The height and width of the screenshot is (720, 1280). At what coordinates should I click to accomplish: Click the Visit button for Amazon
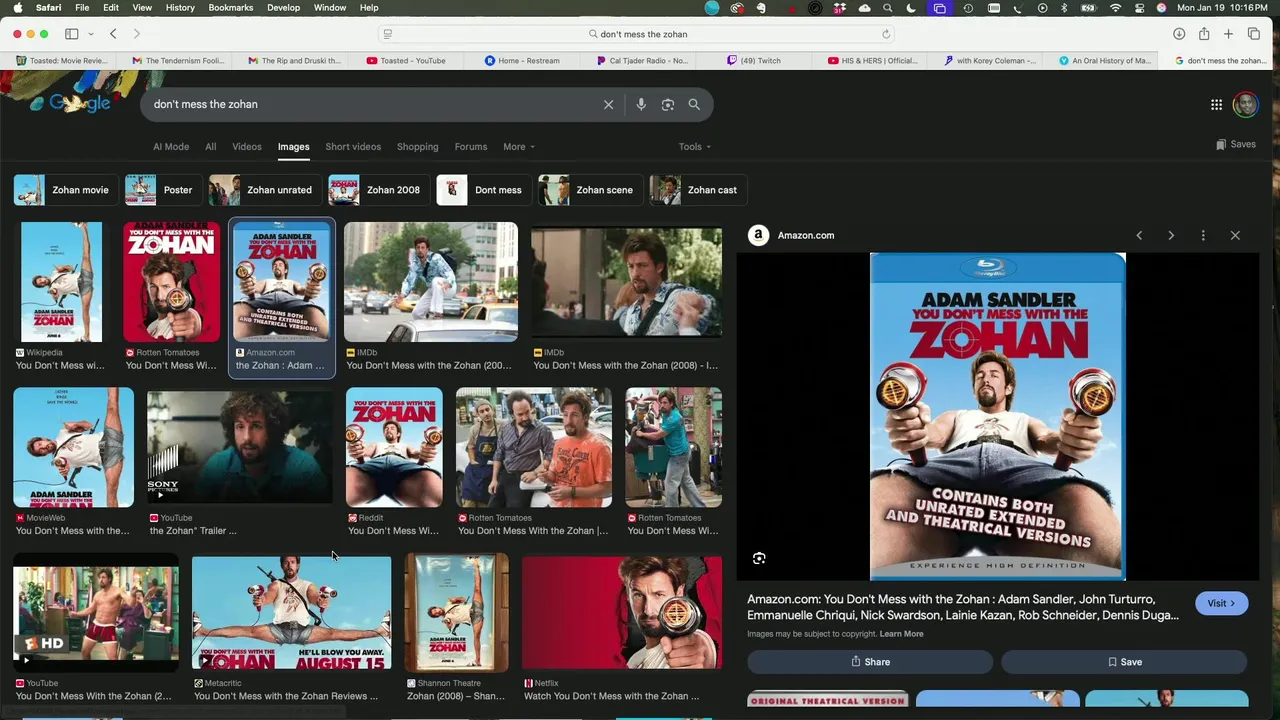(x=1221, y=603)
